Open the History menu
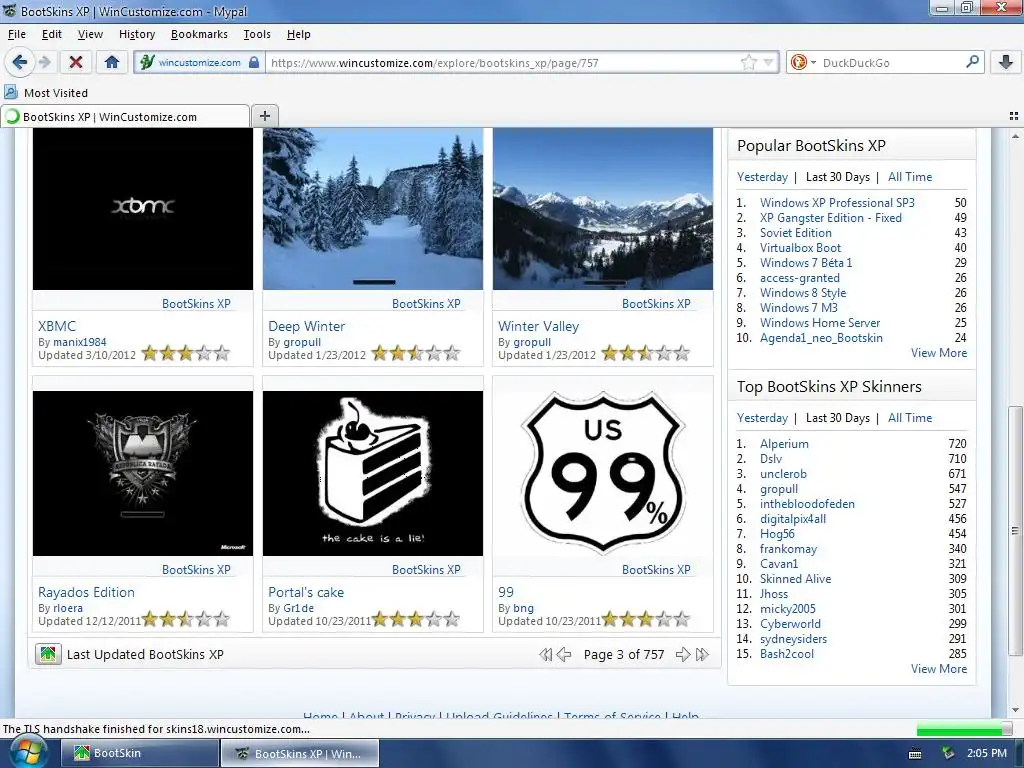Image resolution: width=1024 pixels, height=768 pixels. point(137,34)
